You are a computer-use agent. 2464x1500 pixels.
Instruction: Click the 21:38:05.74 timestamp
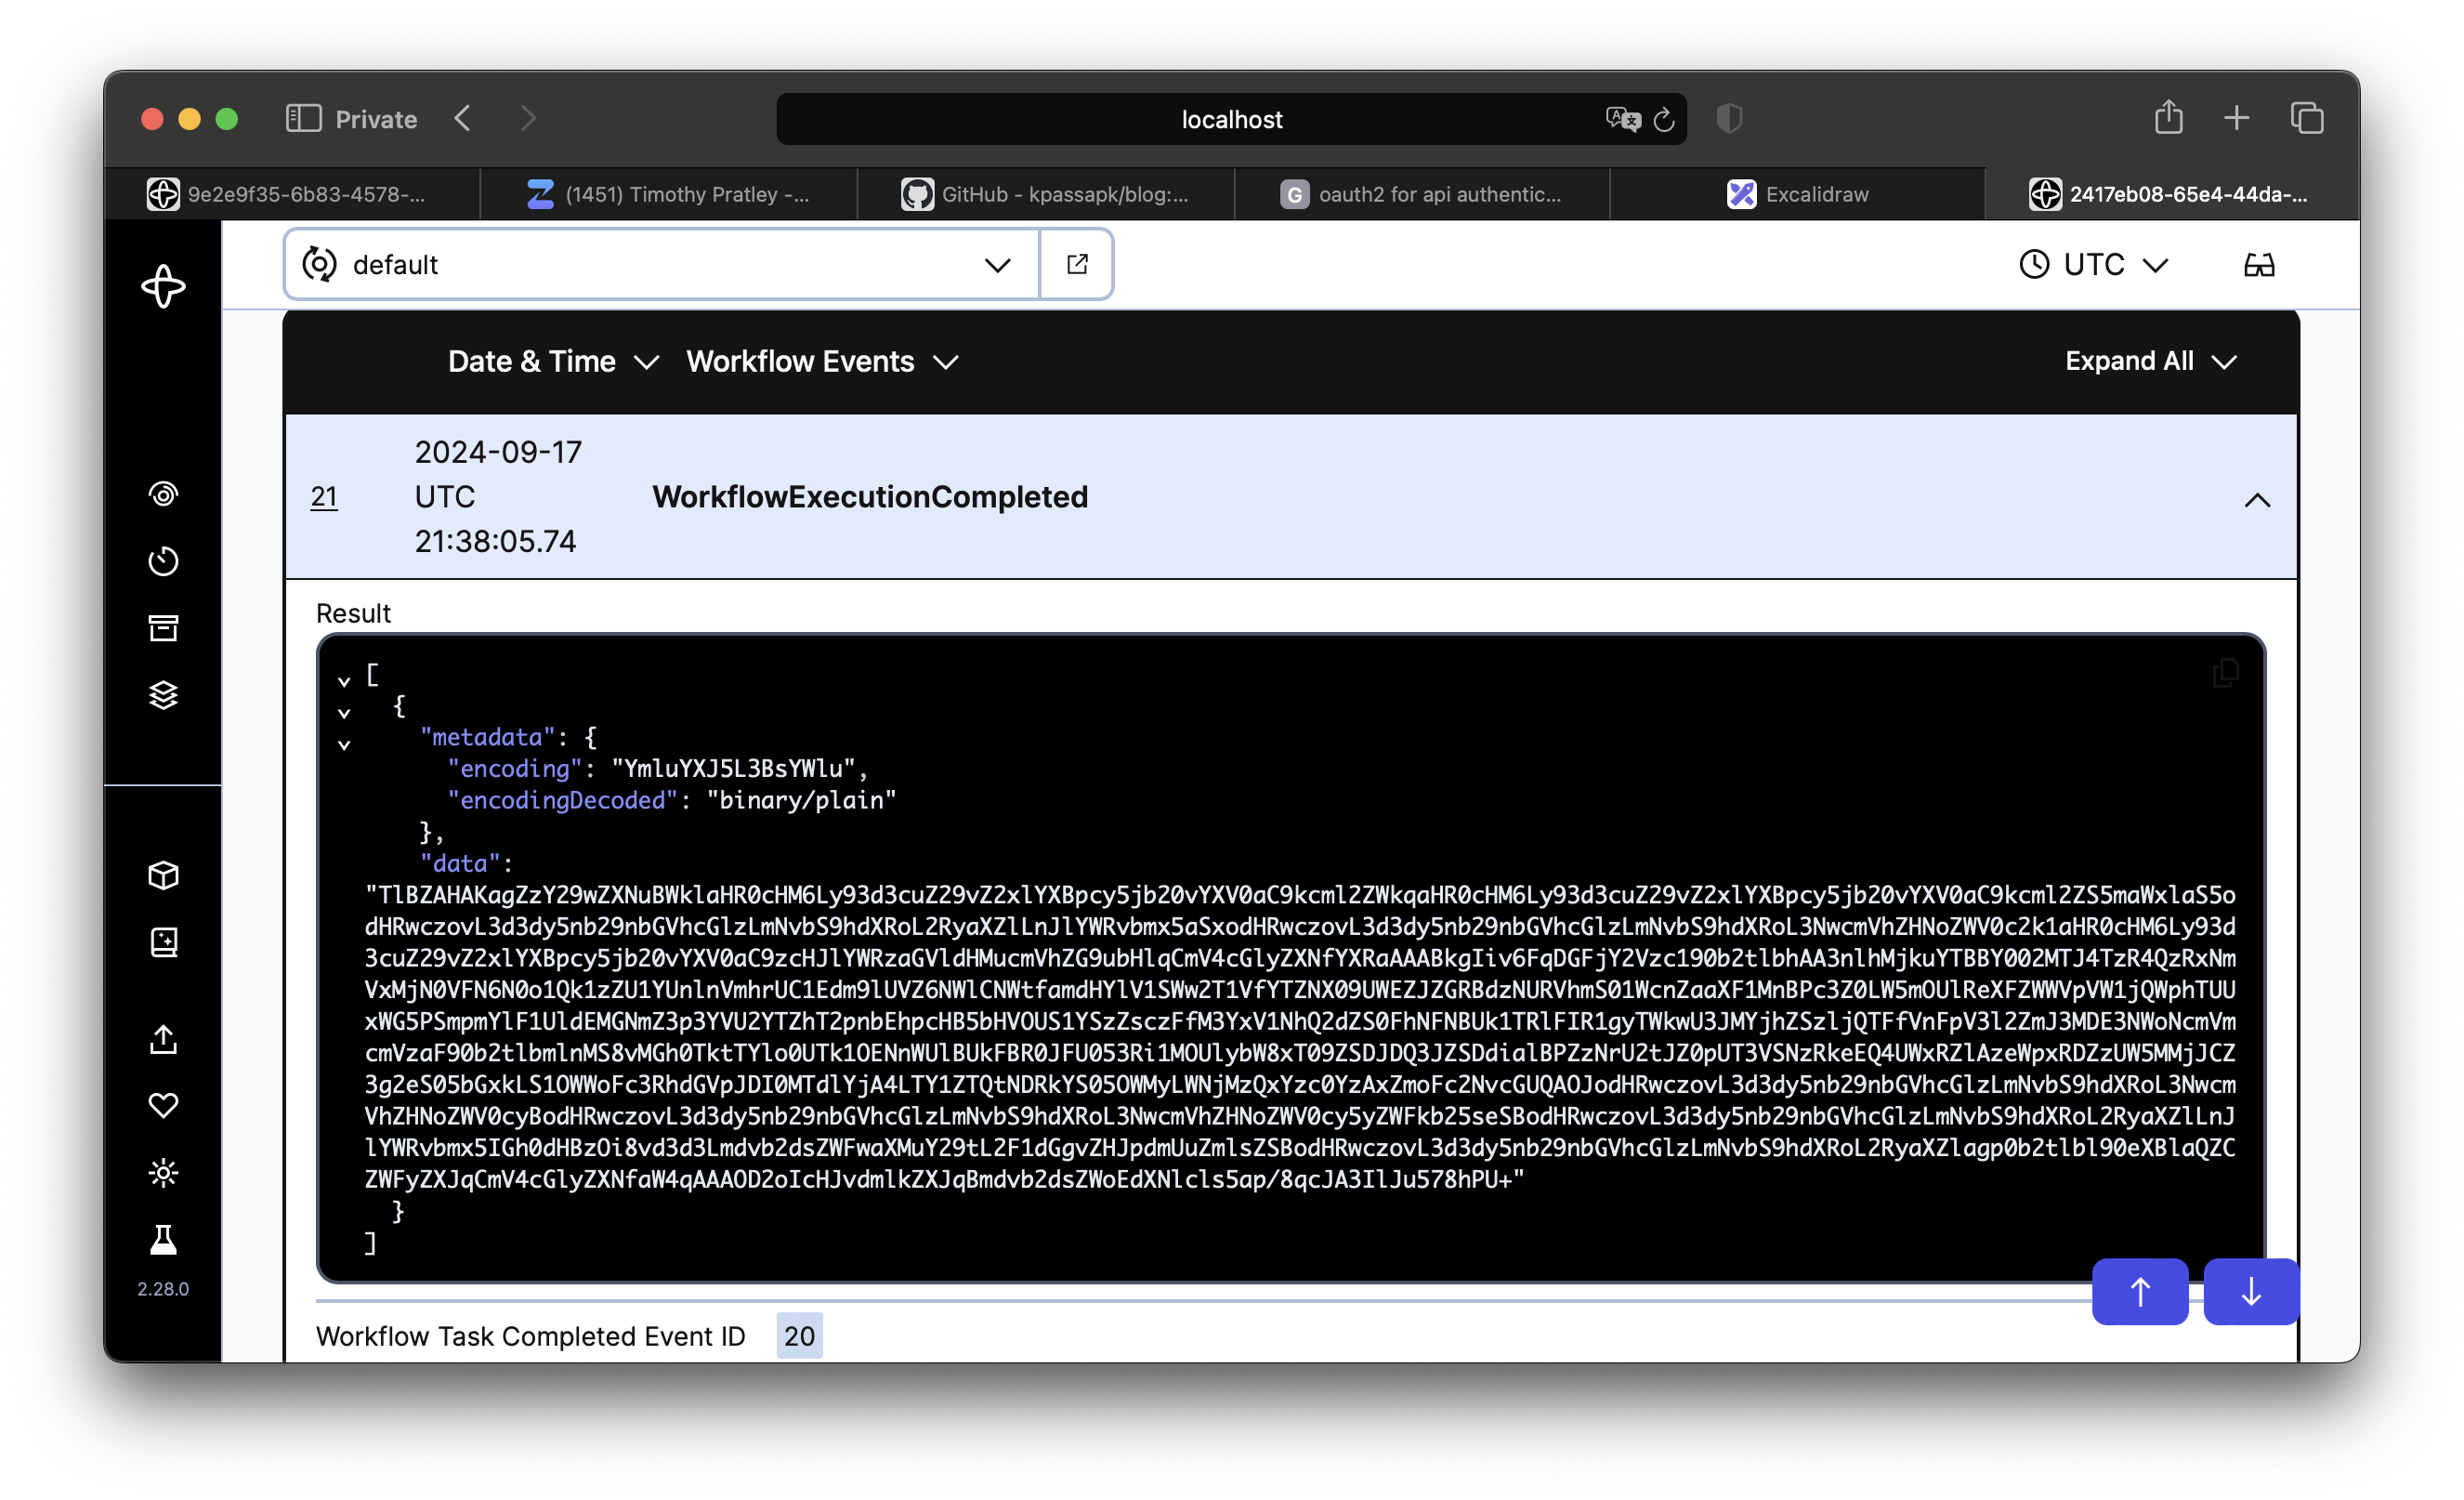(x=495, y=541)
